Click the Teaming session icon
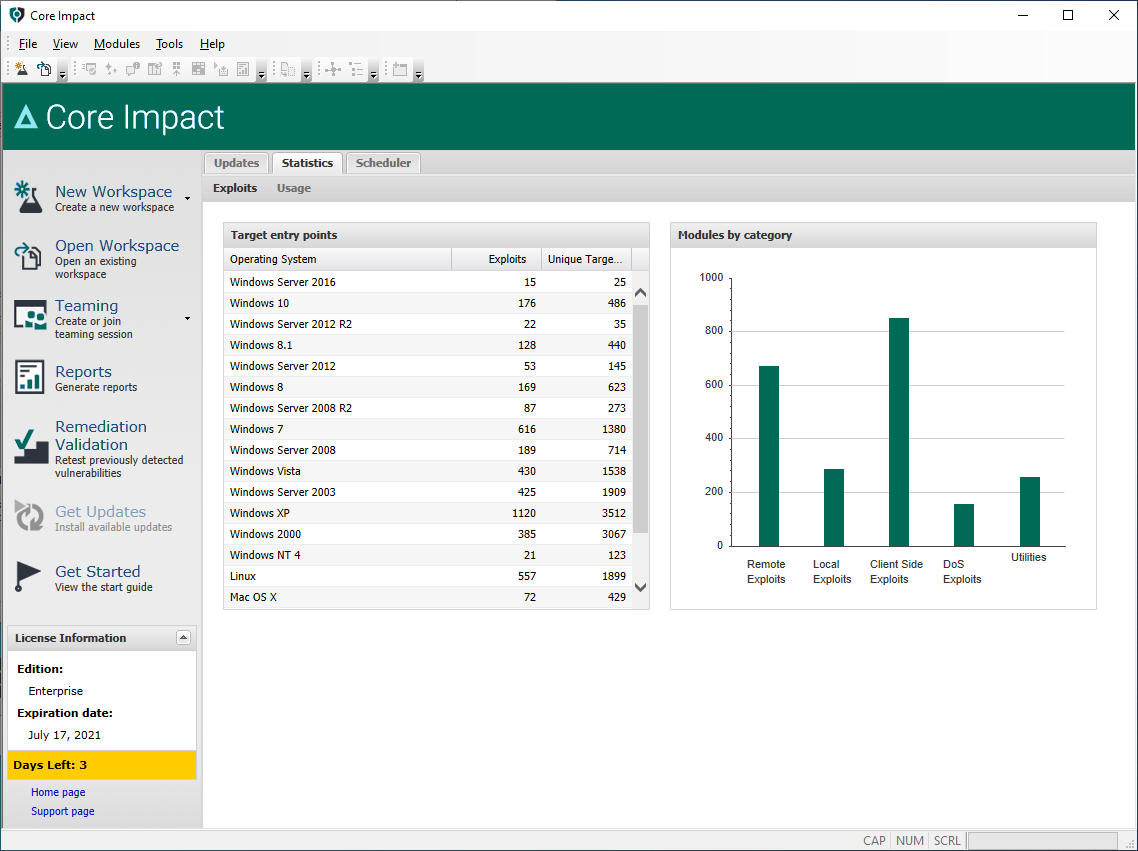 point(30,315)
